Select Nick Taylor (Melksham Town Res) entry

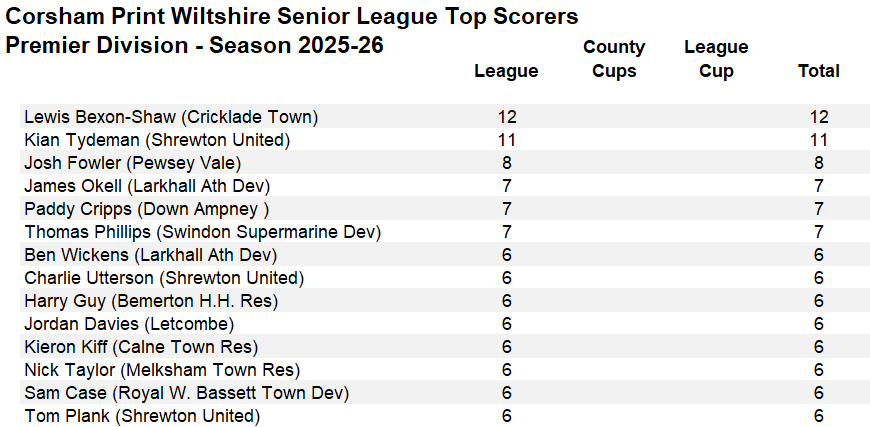click(162, 370)
